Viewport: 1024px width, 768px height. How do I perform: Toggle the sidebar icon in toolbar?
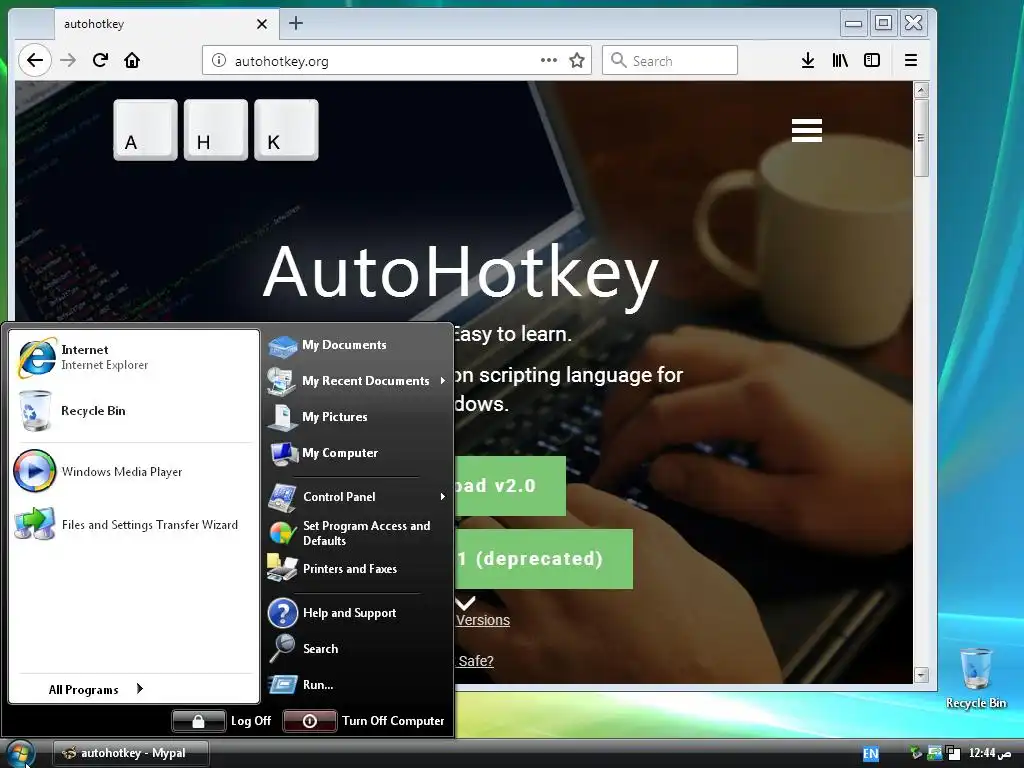point(872,61)
